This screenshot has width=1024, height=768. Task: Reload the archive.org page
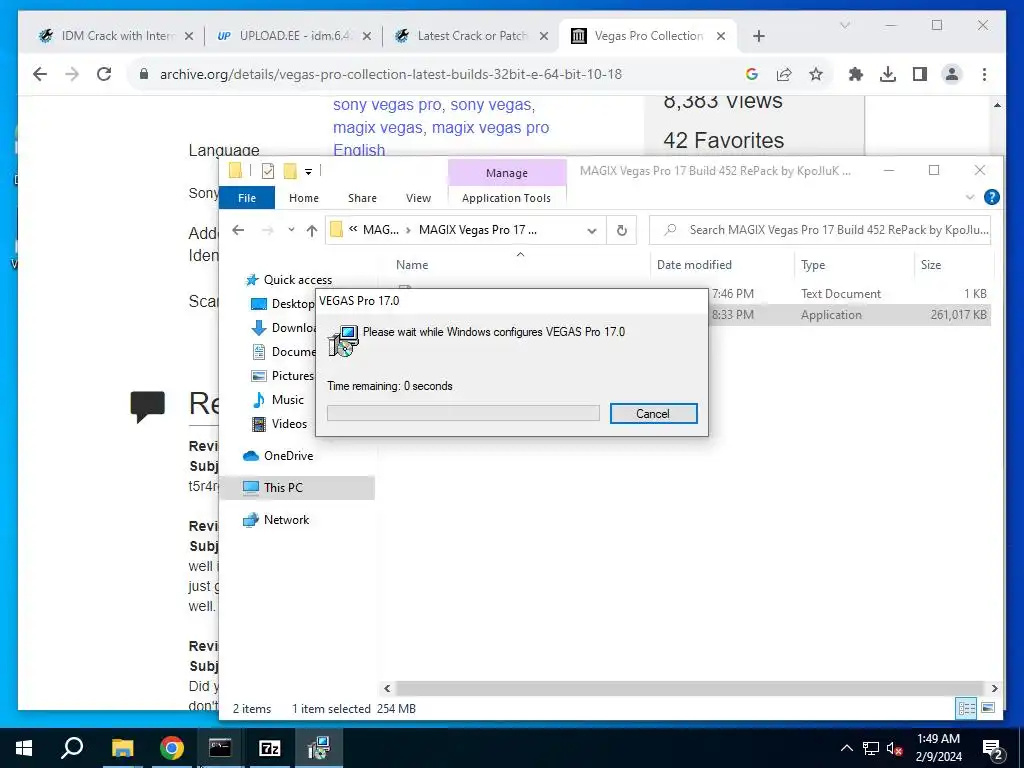[x=104, y=74]
